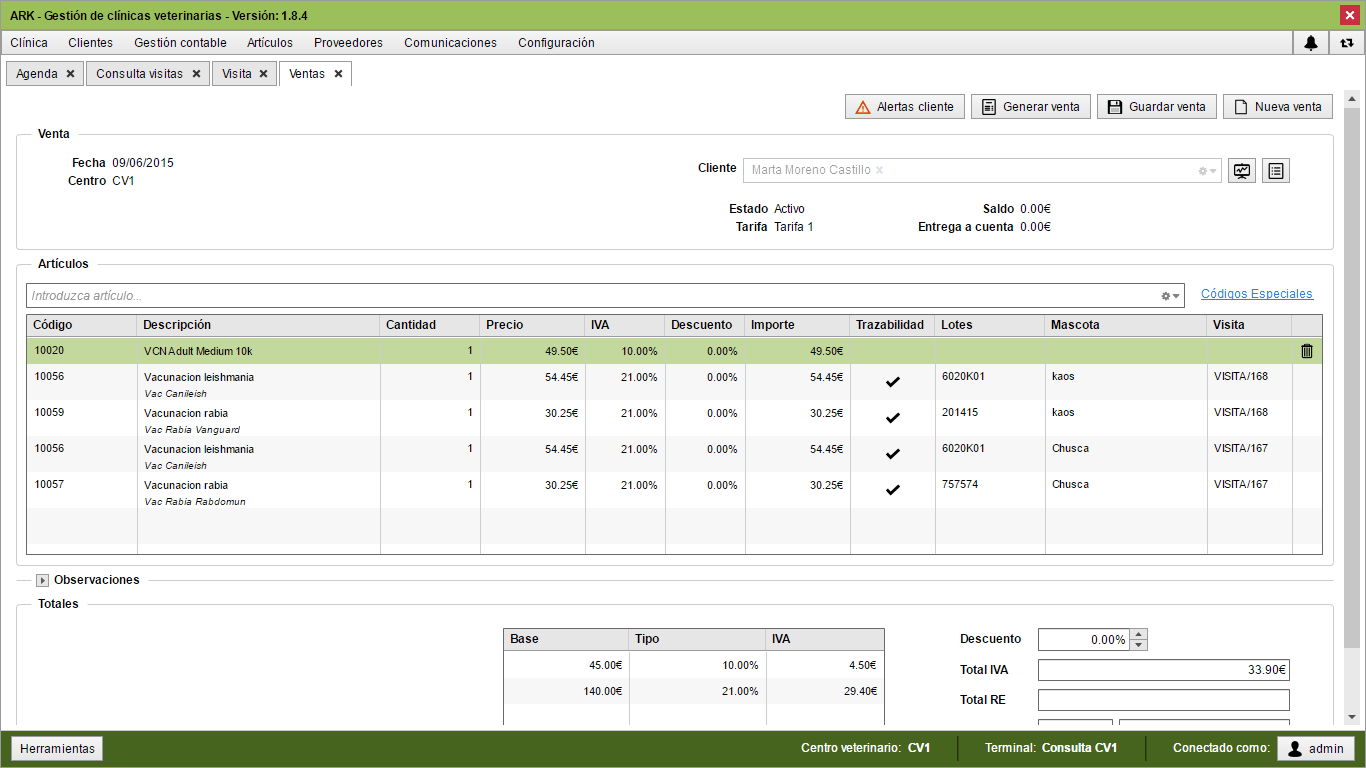Open the Gestión contable menu

coord(180,43)
